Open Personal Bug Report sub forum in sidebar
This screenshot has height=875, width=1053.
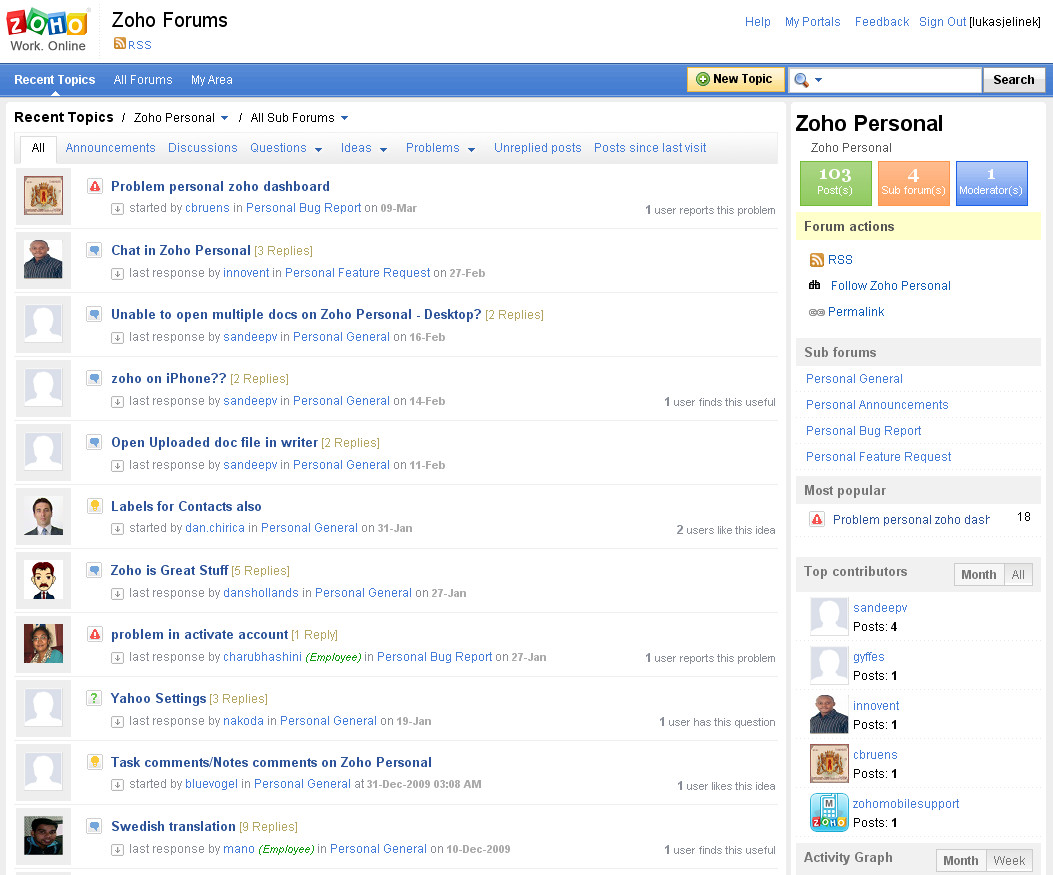click(x=864, y=430)
